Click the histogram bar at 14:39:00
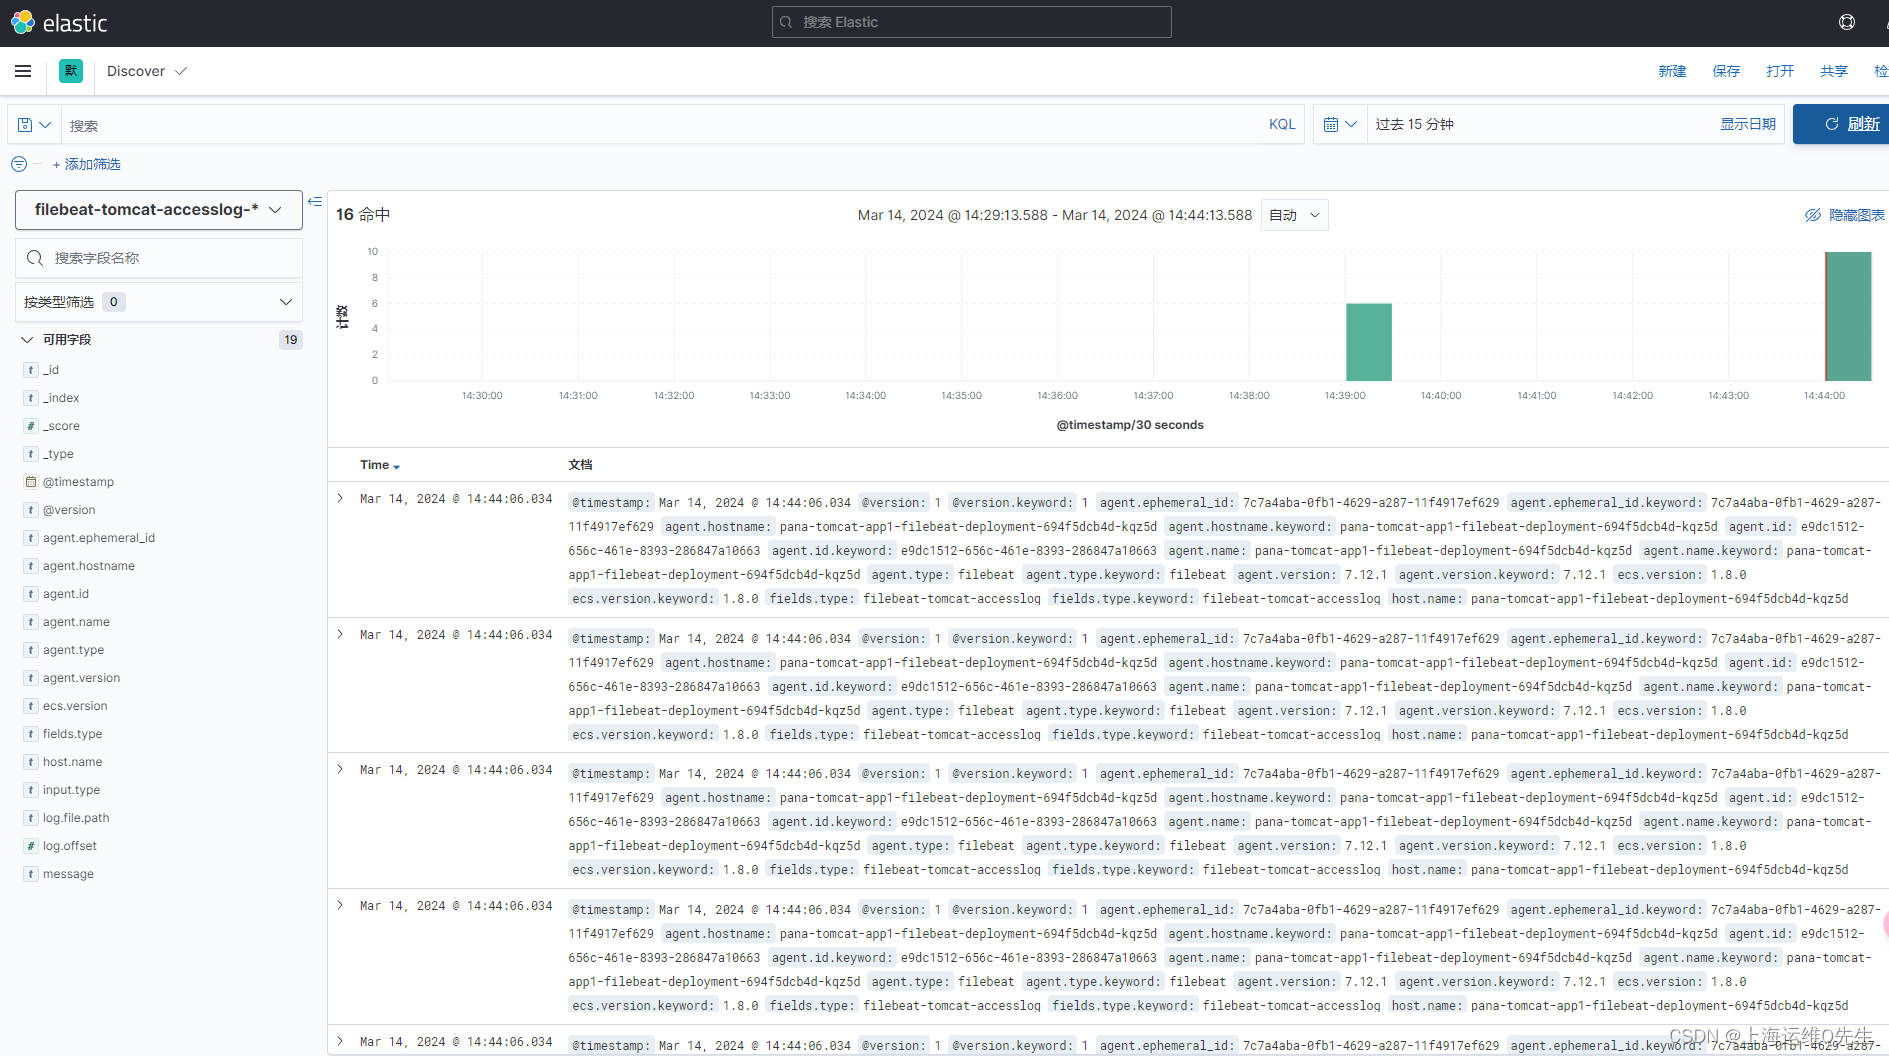The height and width of the screenshot is (1056, 1889). point(1369,342)
